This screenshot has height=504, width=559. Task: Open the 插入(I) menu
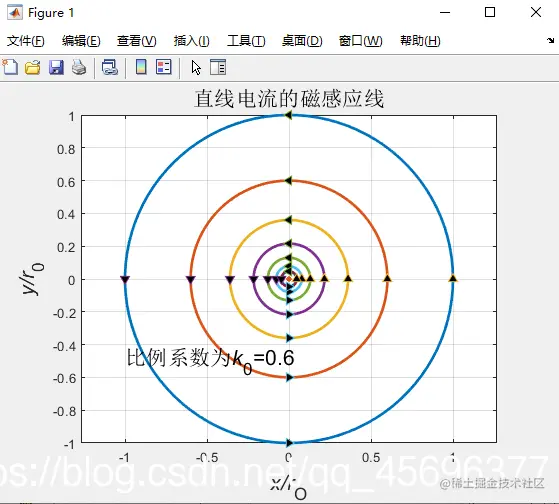[x=191, y=41]
